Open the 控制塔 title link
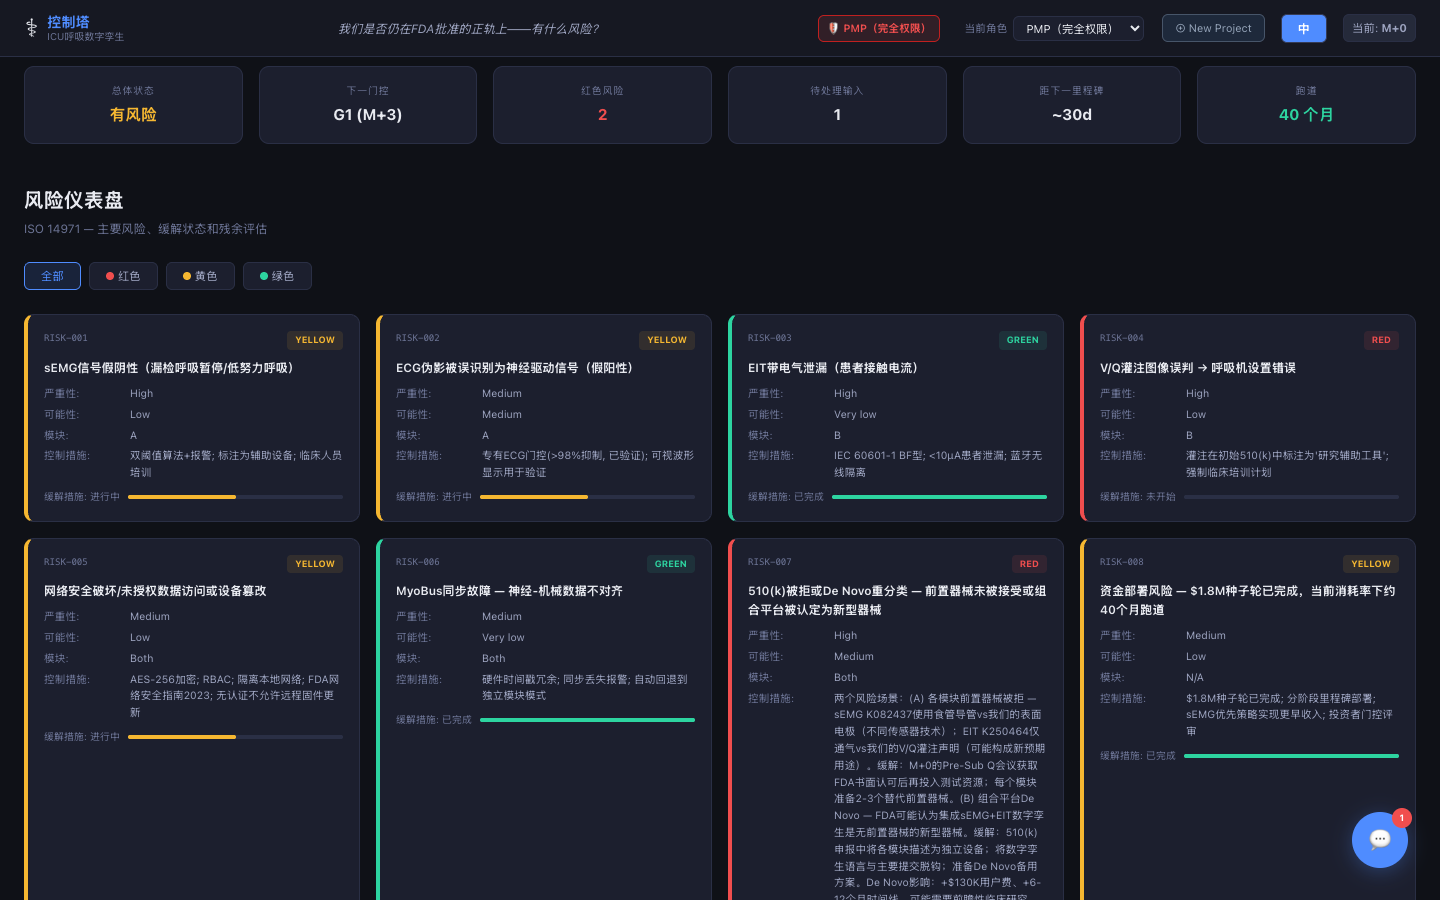1440x900 pixels. click(68, 21)
